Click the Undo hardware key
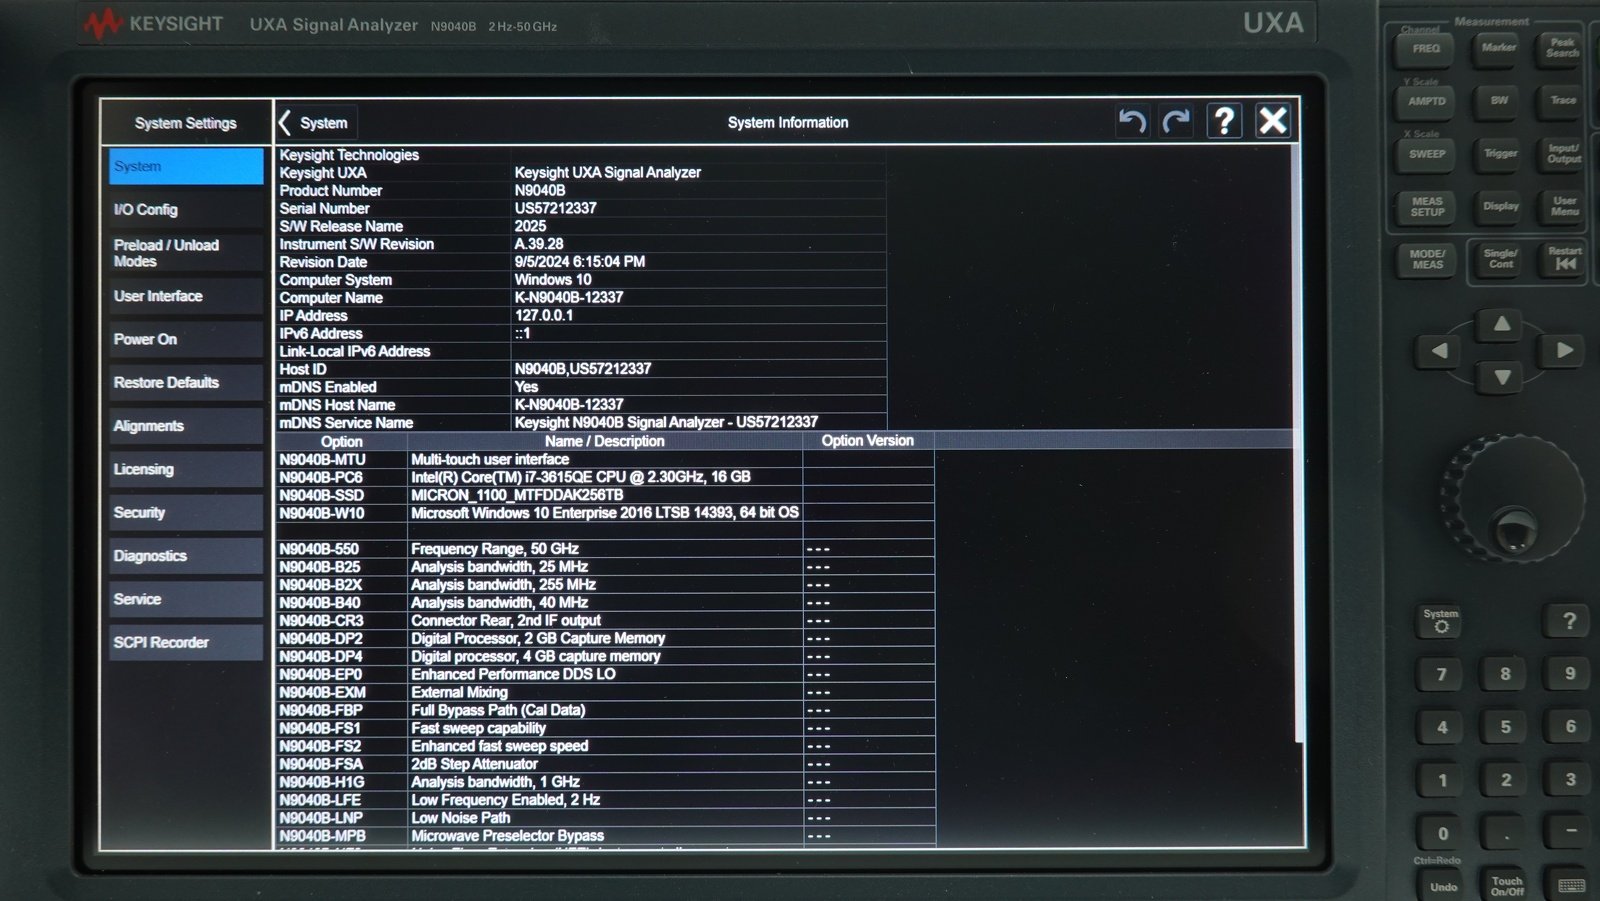 [1444, 886]
